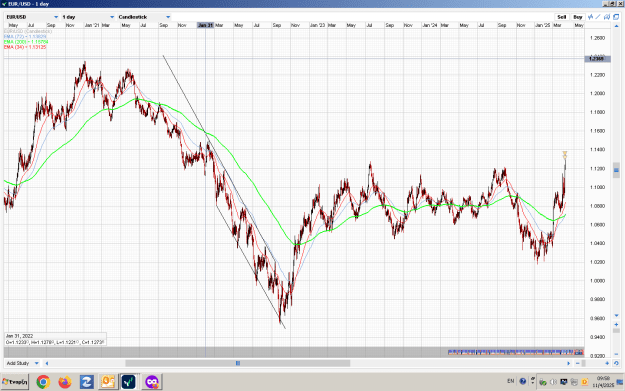Image resolution: width=625 pixels, height=391 pixels.
Task: Select the trend line drawing tool
Action: pyautogui.click(x=598, y=17)
